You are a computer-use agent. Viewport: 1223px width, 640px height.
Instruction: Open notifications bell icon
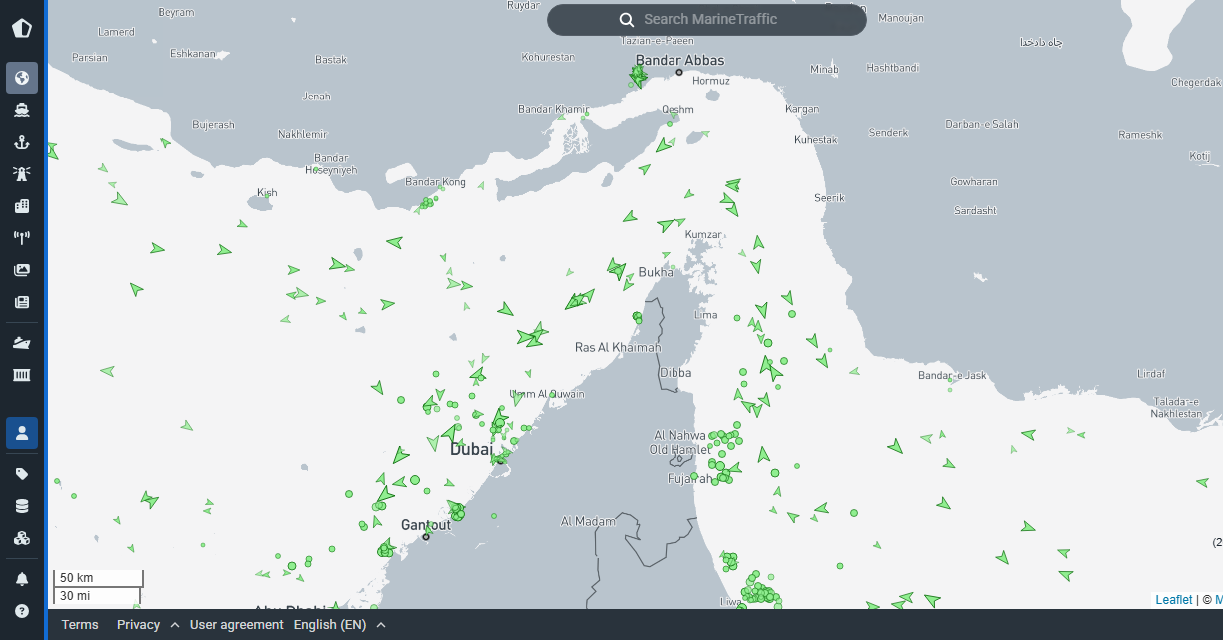pyautogui.click(x=22, y=579)
